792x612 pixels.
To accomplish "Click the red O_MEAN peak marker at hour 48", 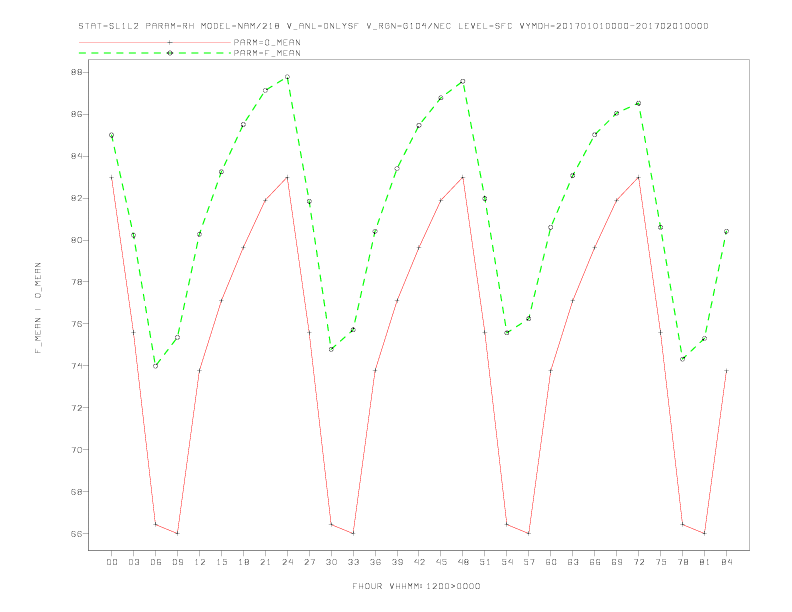I will (463, 177).
